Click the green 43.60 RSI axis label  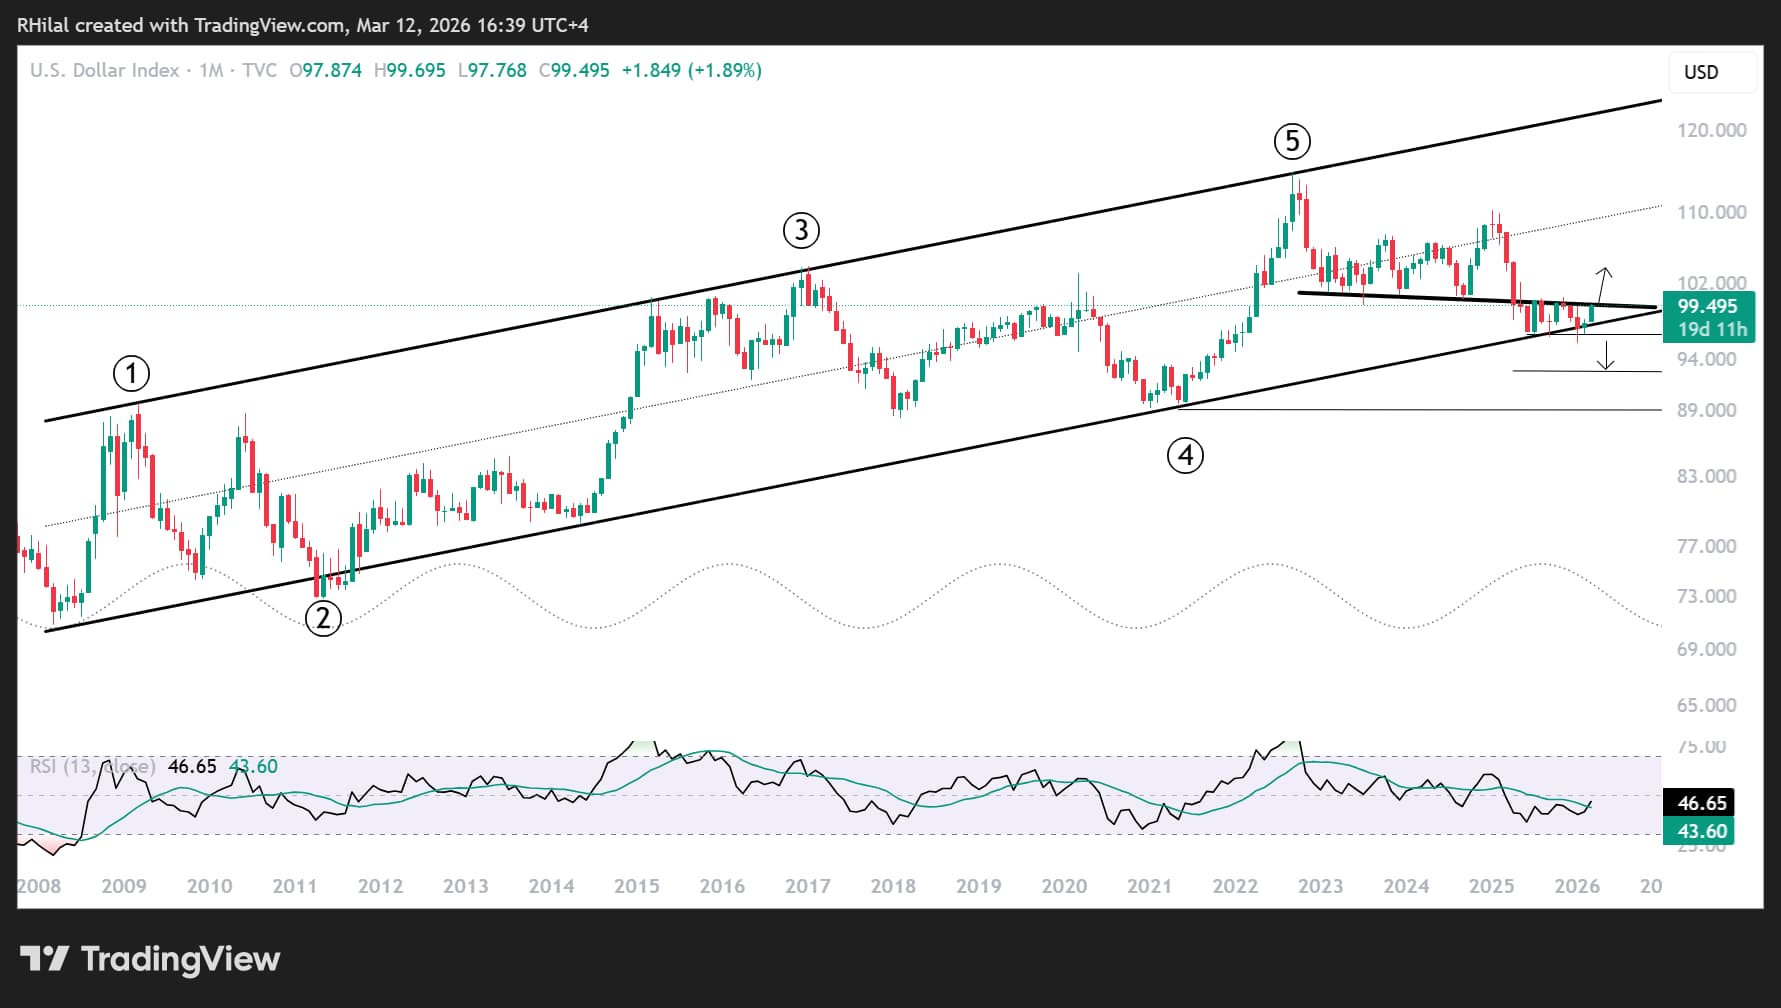point(1699,831)
